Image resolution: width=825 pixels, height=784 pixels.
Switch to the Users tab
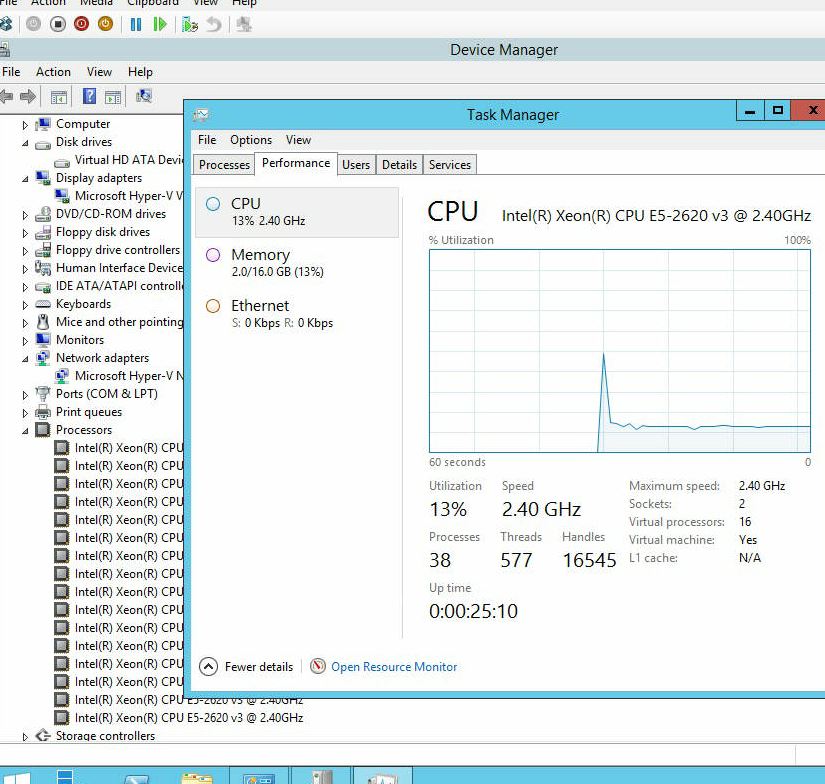356,165
